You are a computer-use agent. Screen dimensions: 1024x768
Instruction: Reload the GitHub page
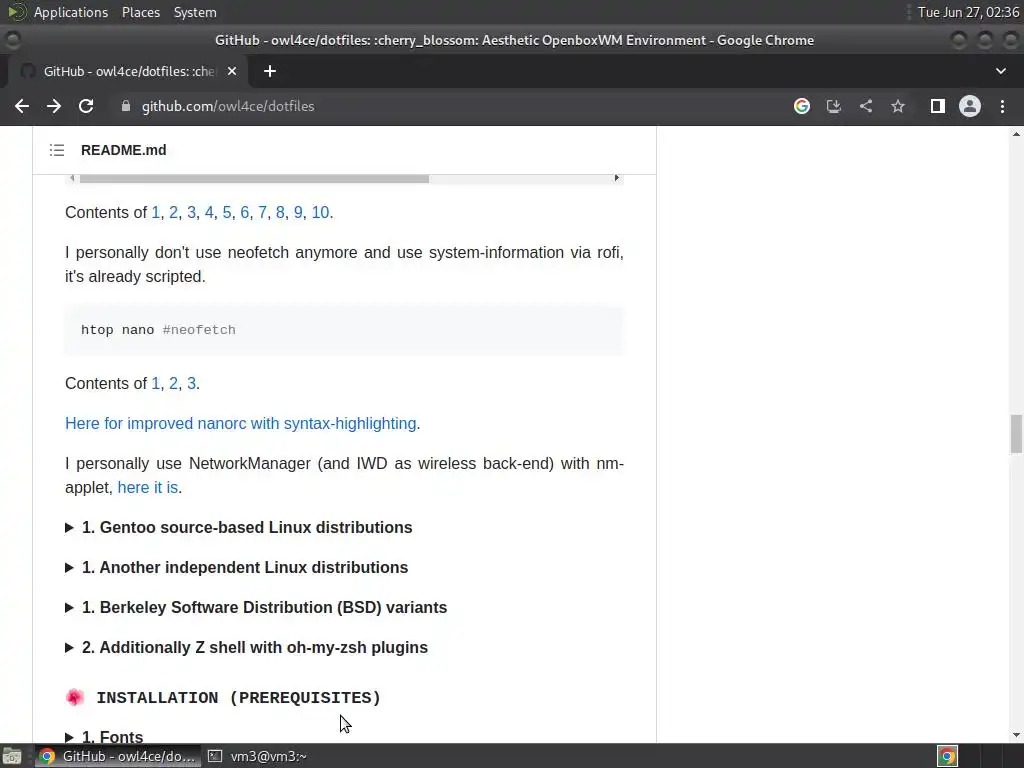86,106
